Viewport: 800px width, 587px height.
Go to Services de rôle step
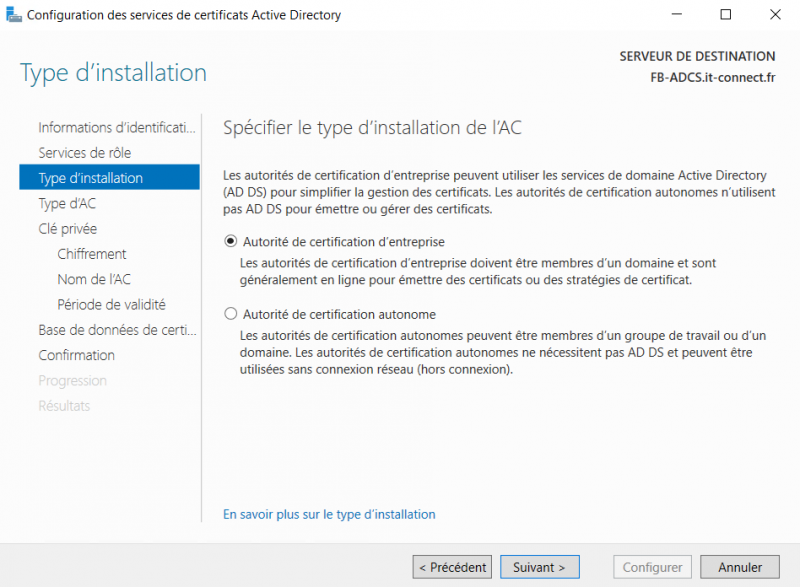84,153
